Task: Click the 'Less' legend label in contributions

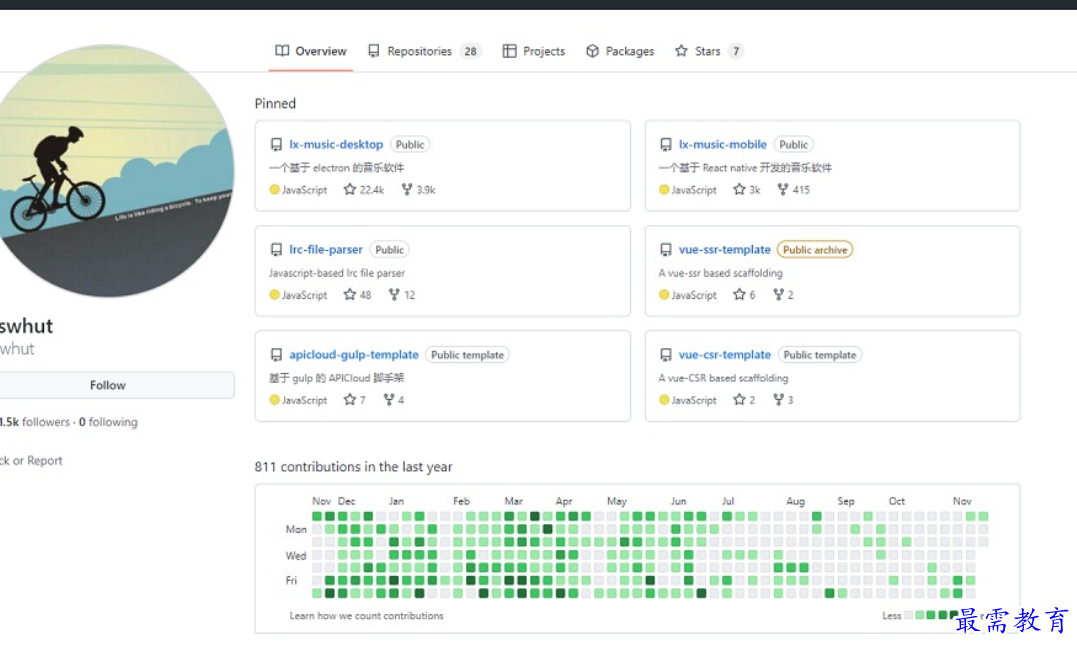Action: 892,616
